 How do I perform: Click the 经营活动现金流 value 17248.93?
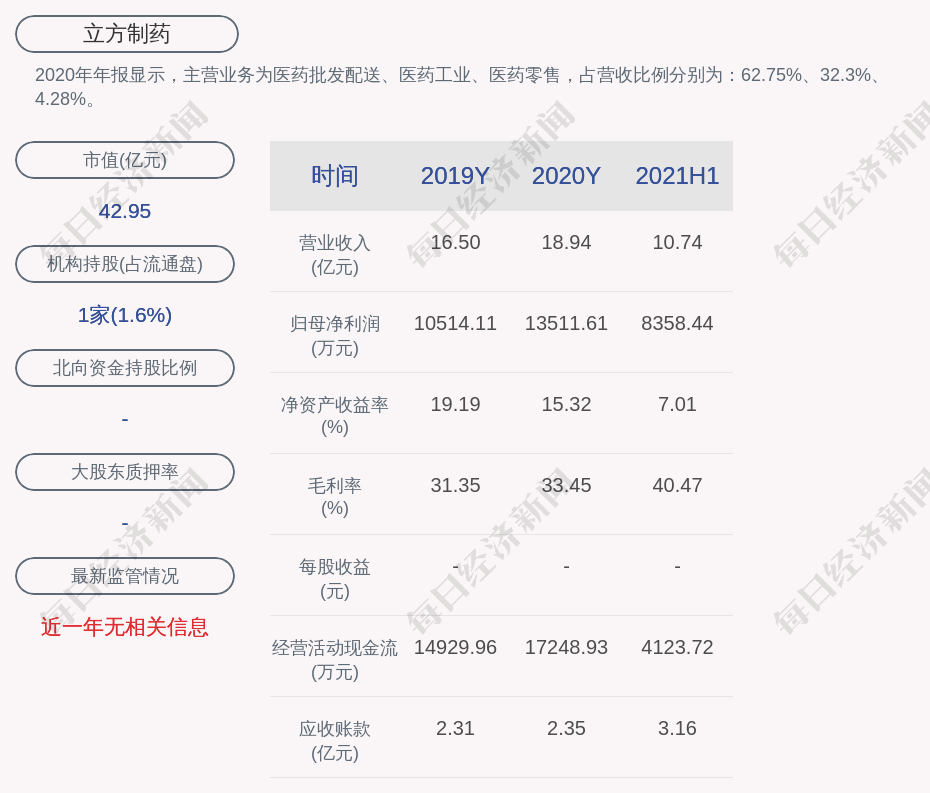566,647
